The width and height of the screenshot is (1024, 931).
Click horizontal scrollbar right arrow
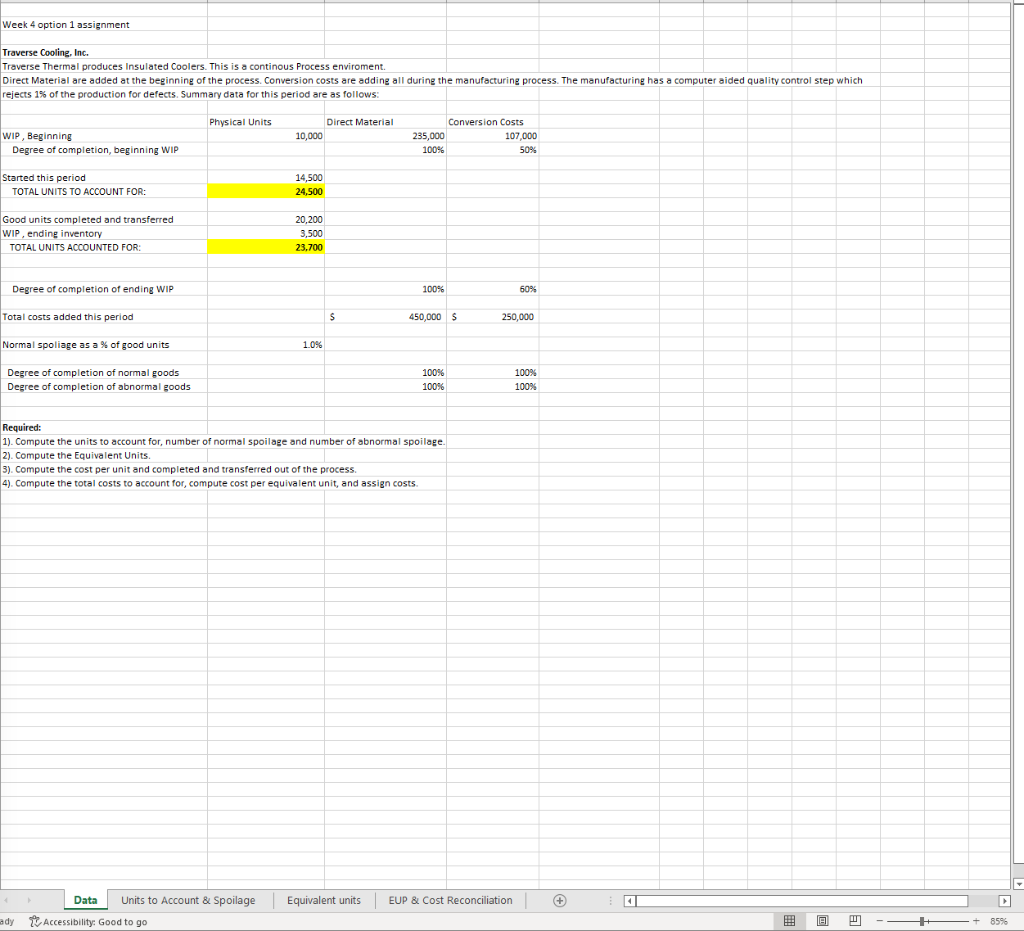coord(1004,901)
